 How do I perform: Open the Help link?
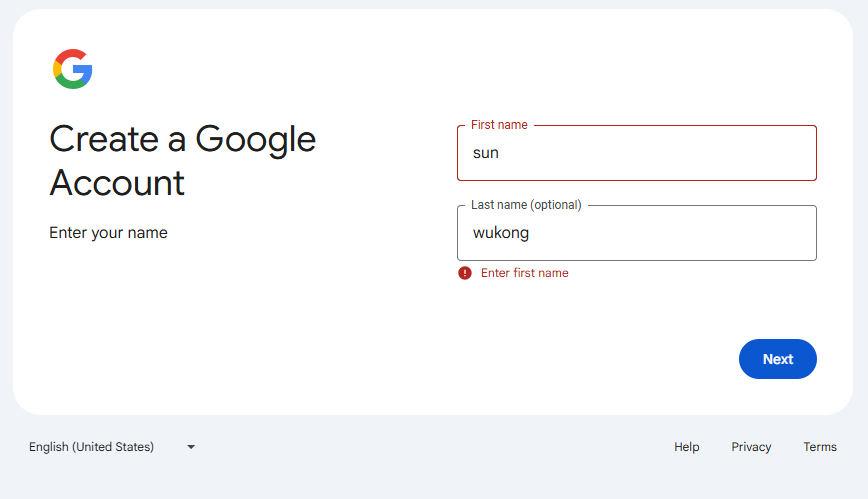pos(686,447)
